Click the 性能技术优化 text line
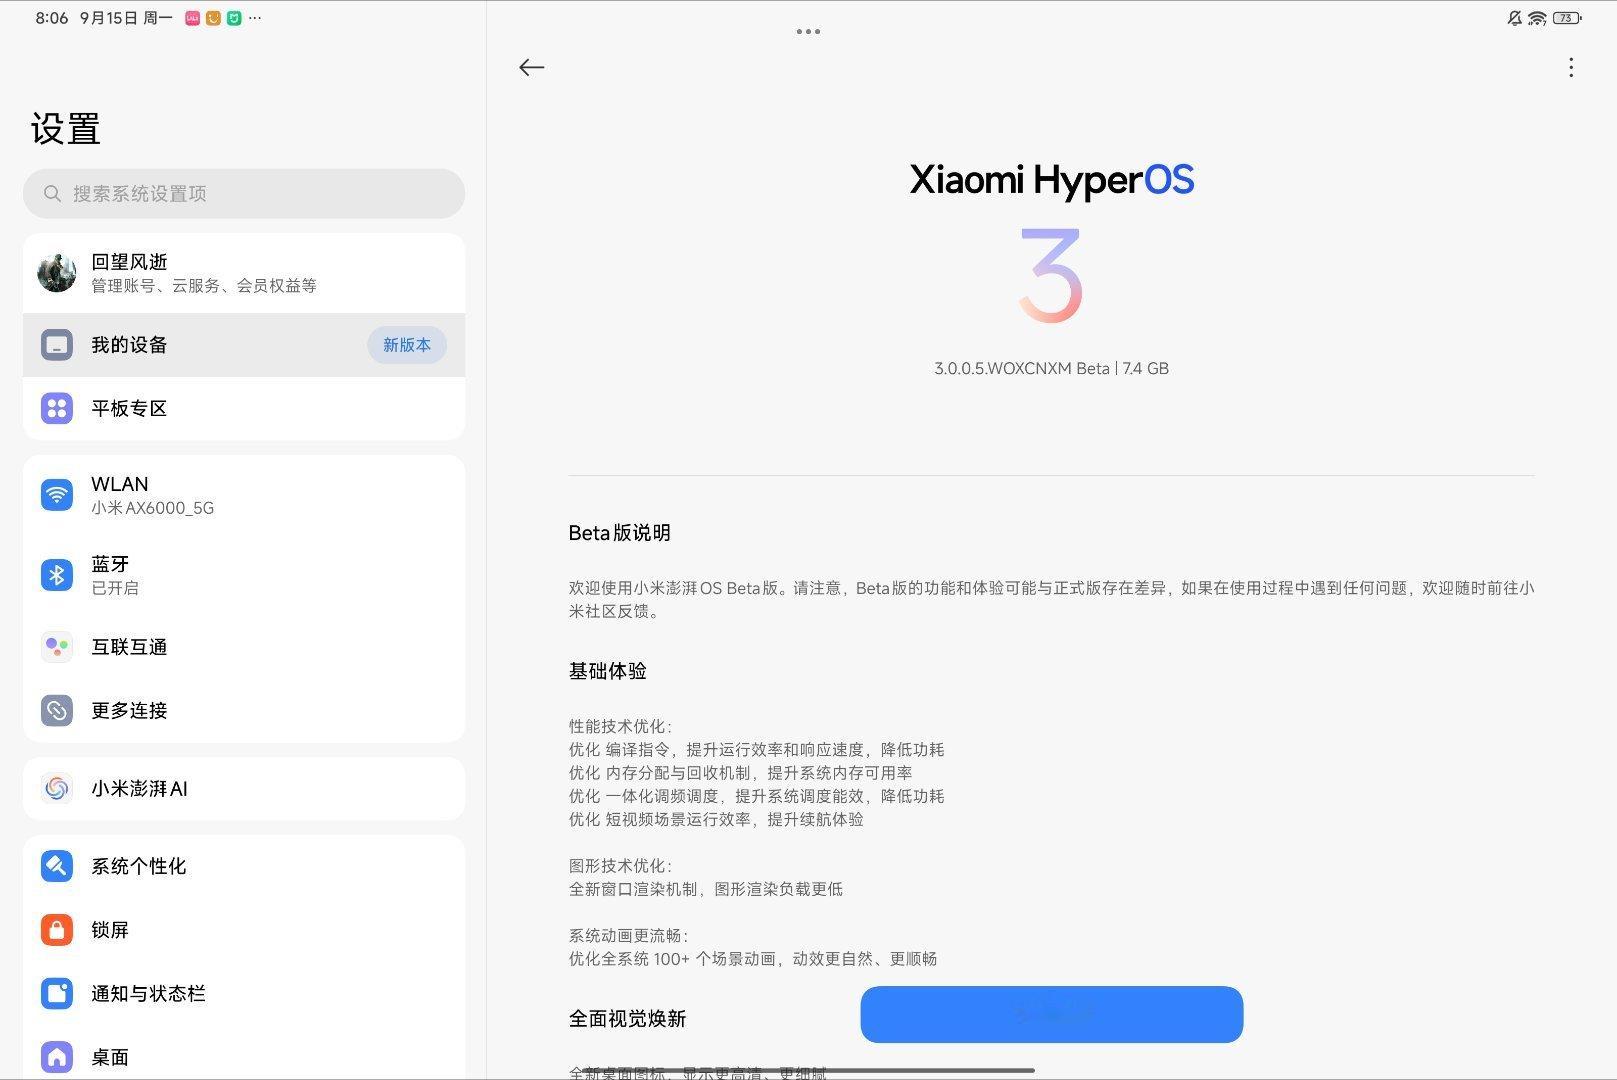This screenshot has height=1080, width=1617. (620, 726)
